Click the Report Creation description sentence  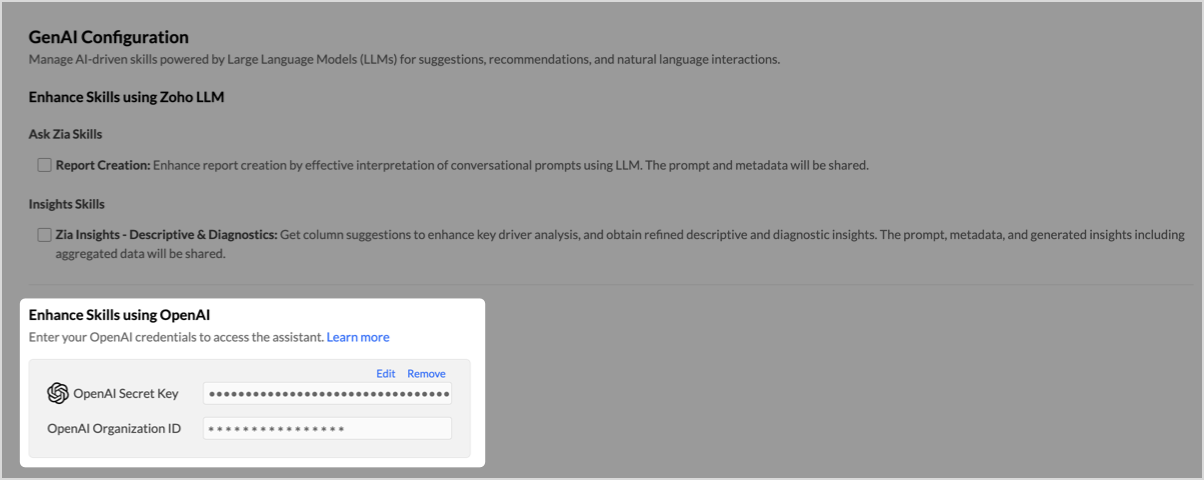pos(511,165)
